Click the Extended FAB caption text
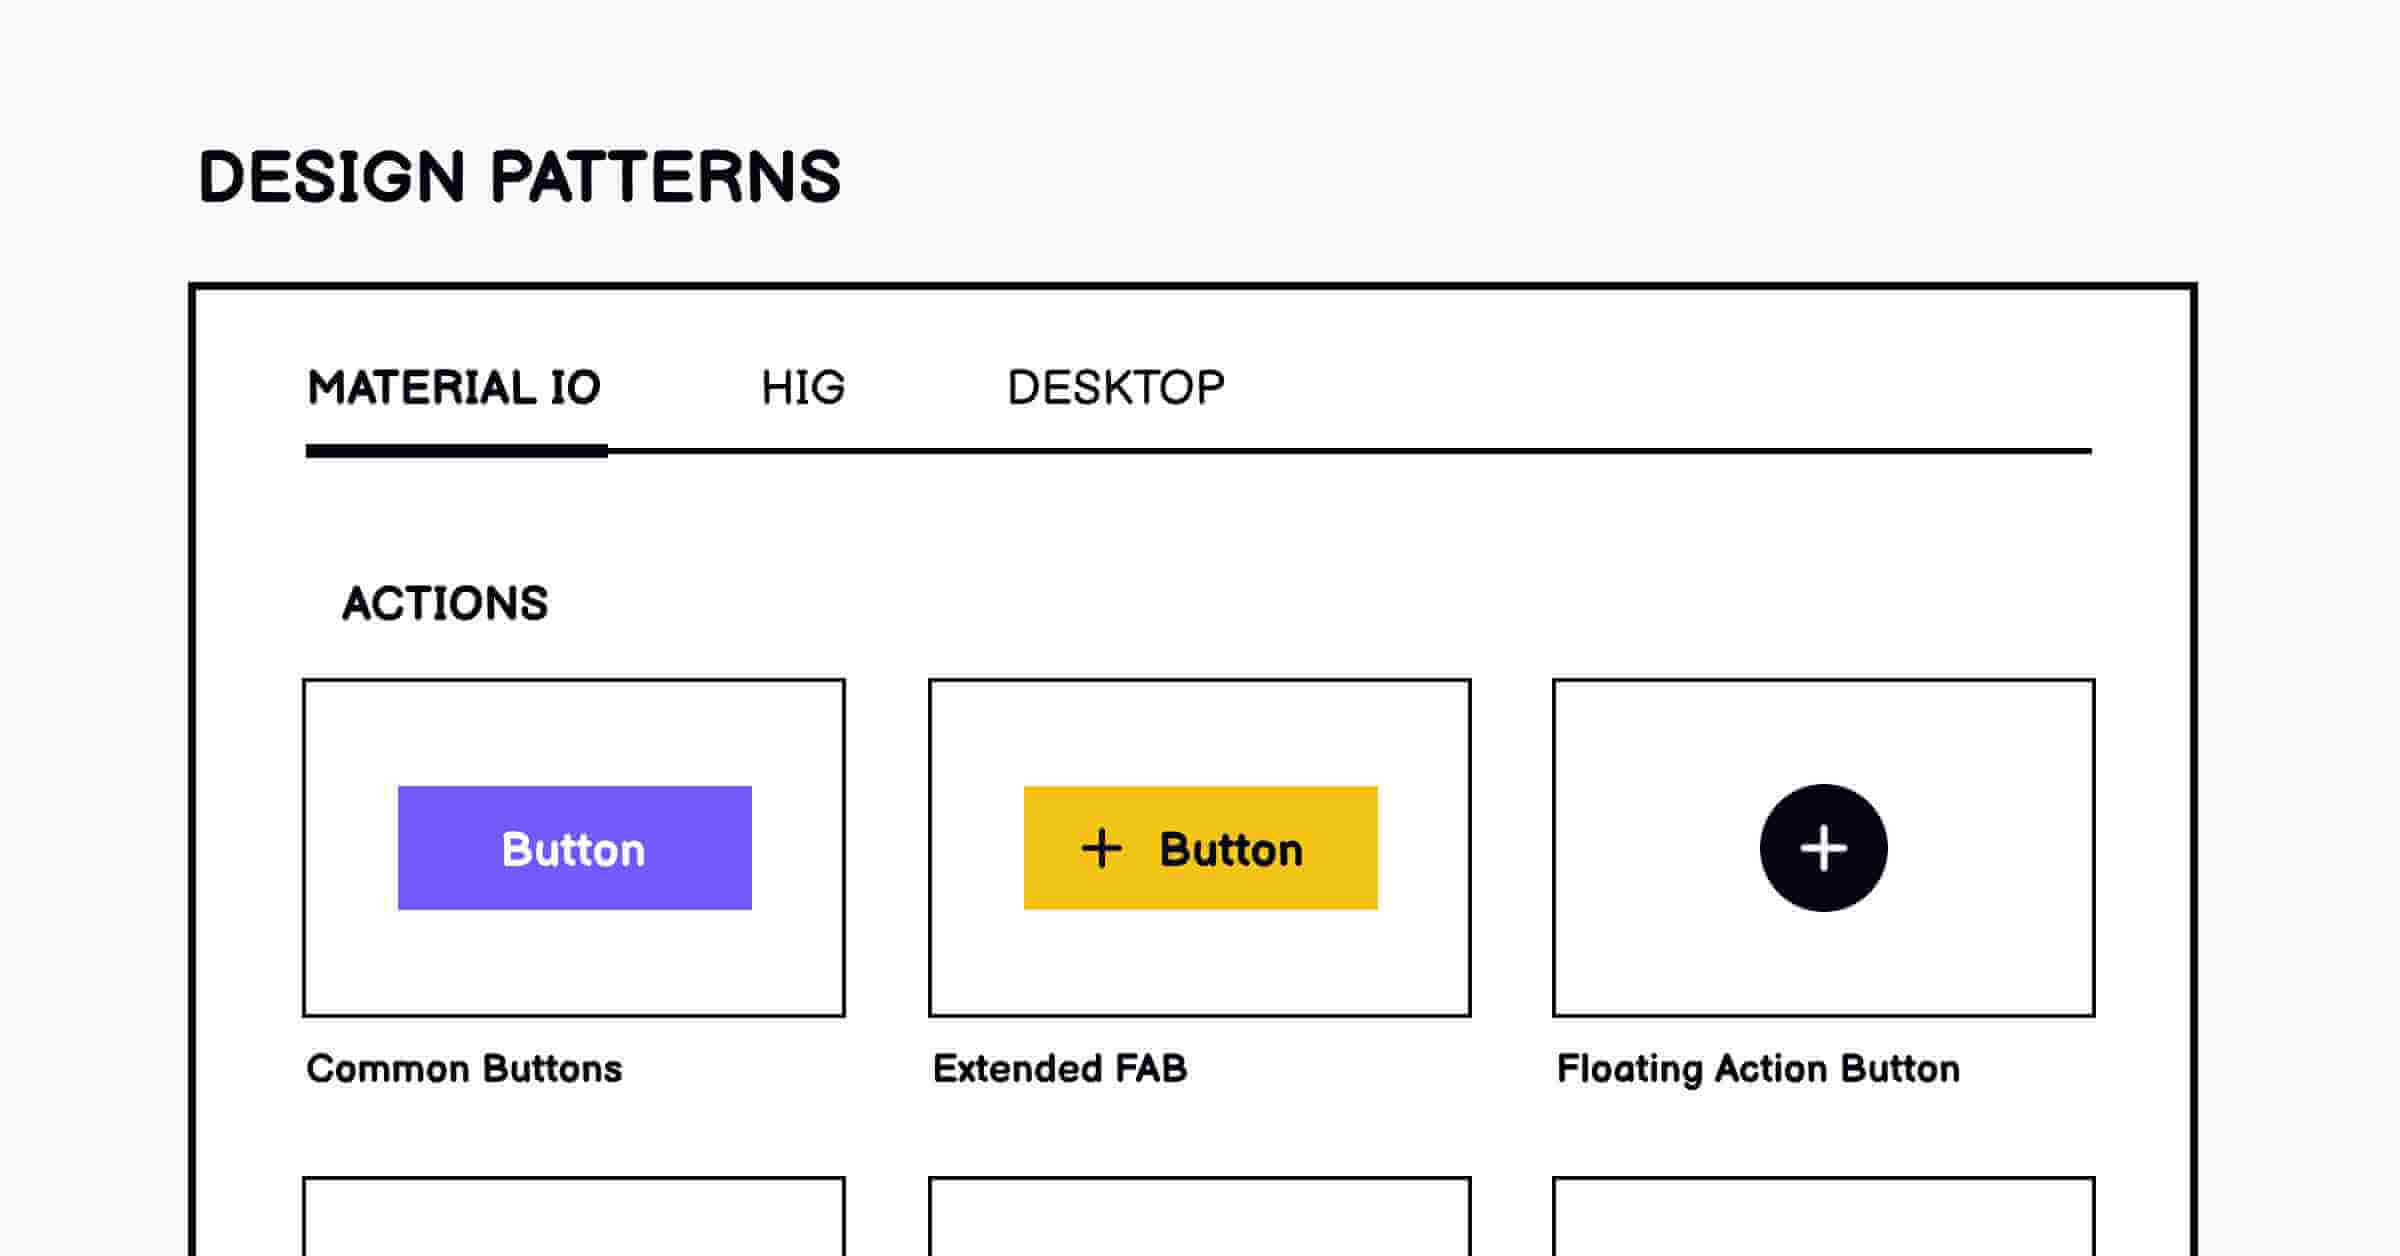The width and height of the screenshot is (2400, 1256). pyautogui.click(x=1060, y=1068)
